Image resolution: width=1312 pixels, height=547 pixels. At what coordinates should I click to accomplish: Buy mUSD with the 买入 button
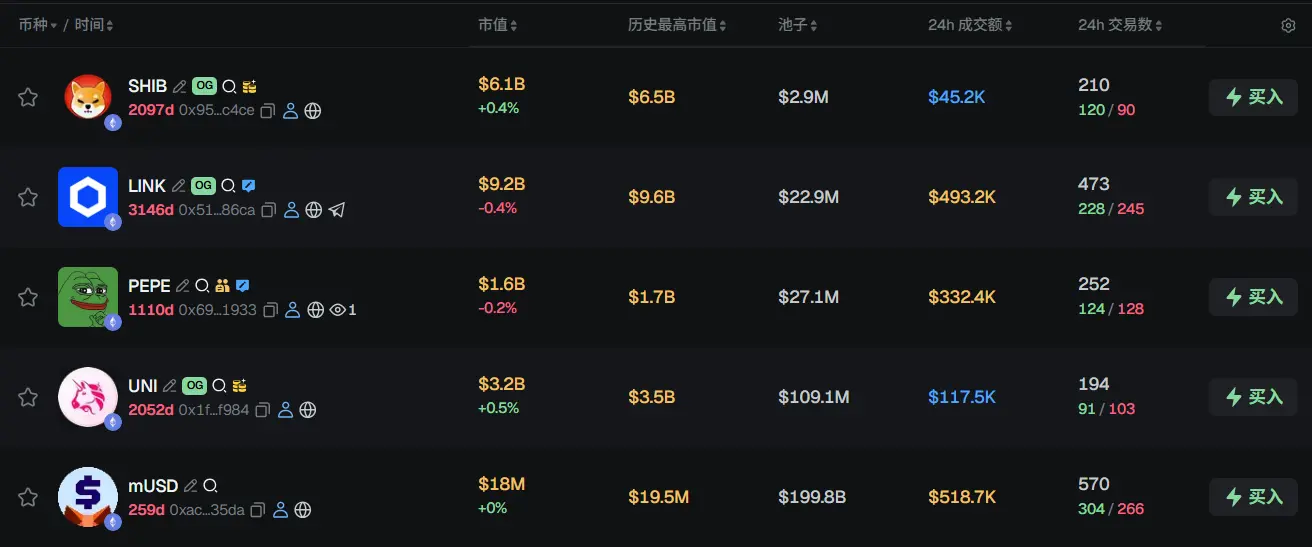tap(1254, 497)
